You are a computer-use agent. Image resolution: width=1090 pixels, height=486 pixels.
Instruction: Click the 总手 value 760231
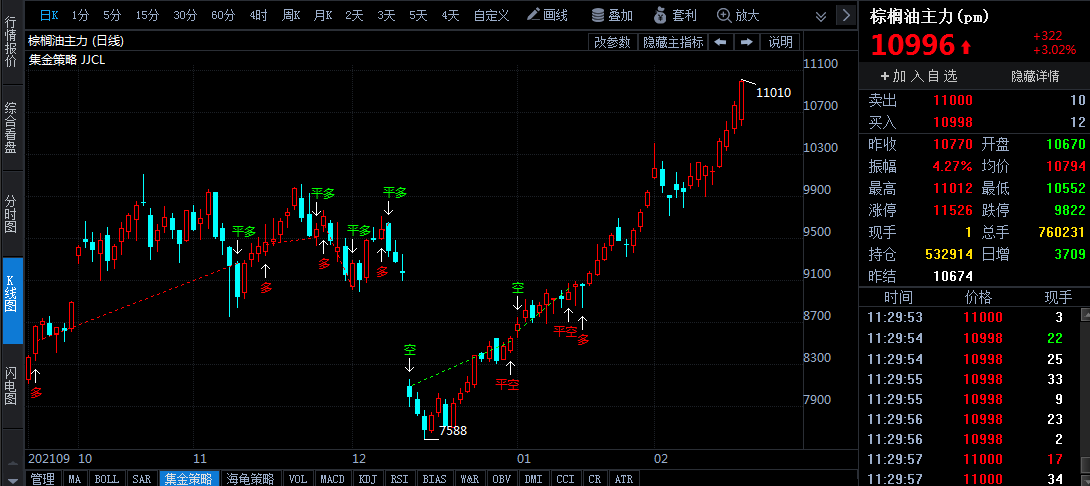[x=1061, y=232]
